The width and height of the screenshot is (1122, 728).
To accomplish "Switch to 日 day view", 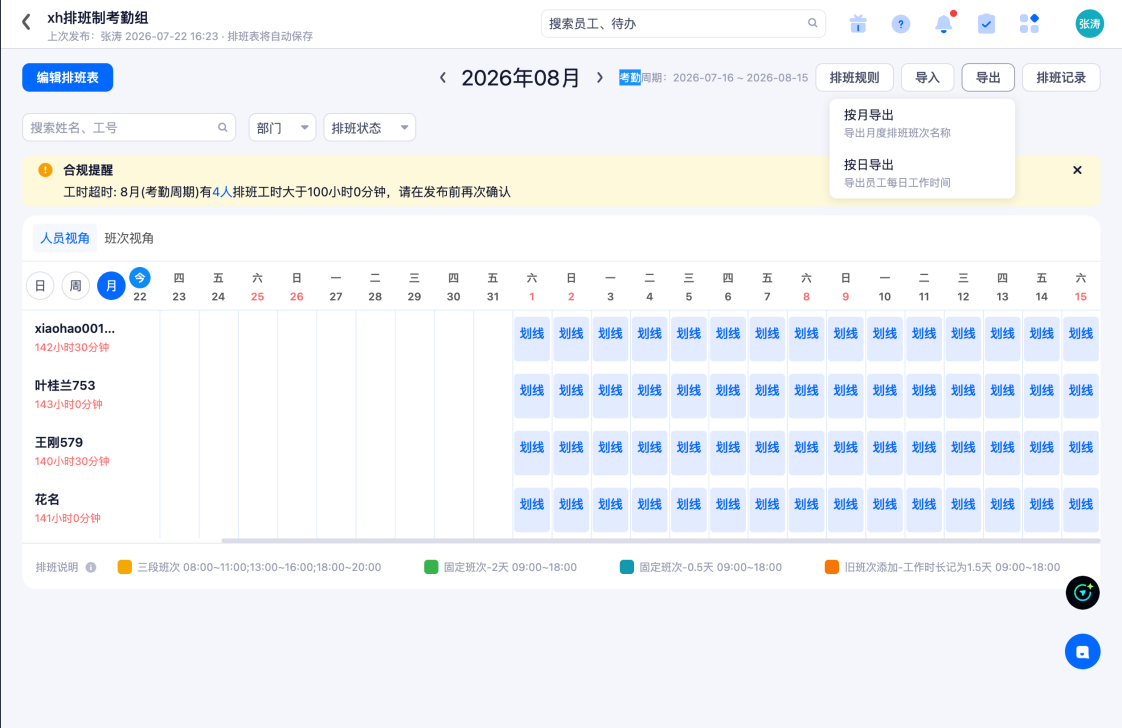I will point(40,286).
